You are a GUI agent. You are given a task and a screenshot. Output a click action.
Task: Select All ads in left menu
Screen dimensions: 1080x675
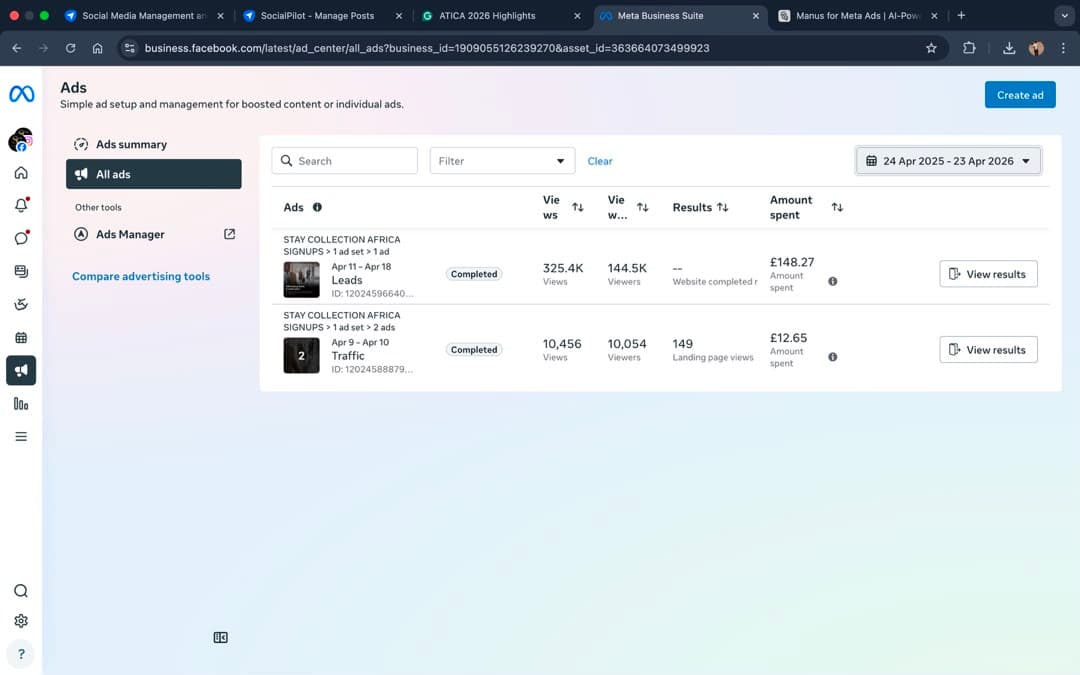pos(154,174)
